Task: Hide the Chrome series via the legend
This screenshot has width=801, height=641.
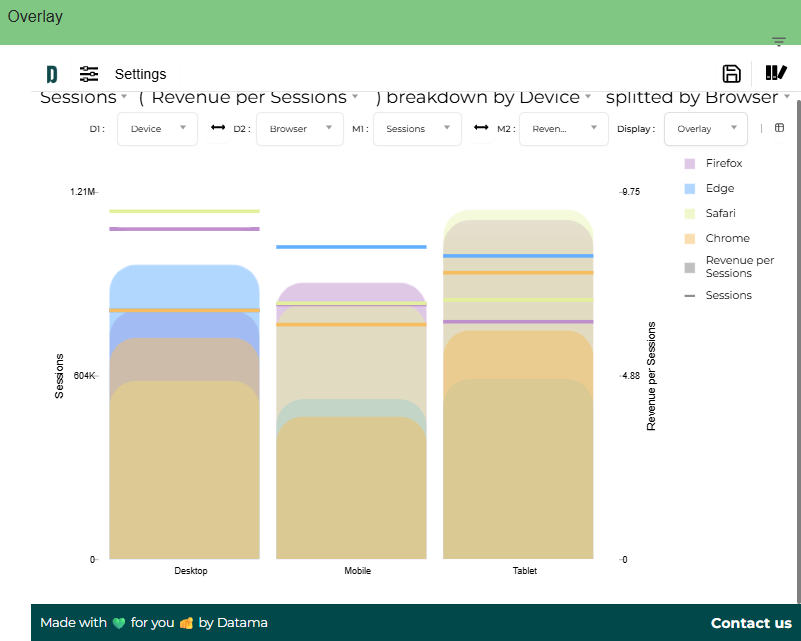Action: [722, 238]
